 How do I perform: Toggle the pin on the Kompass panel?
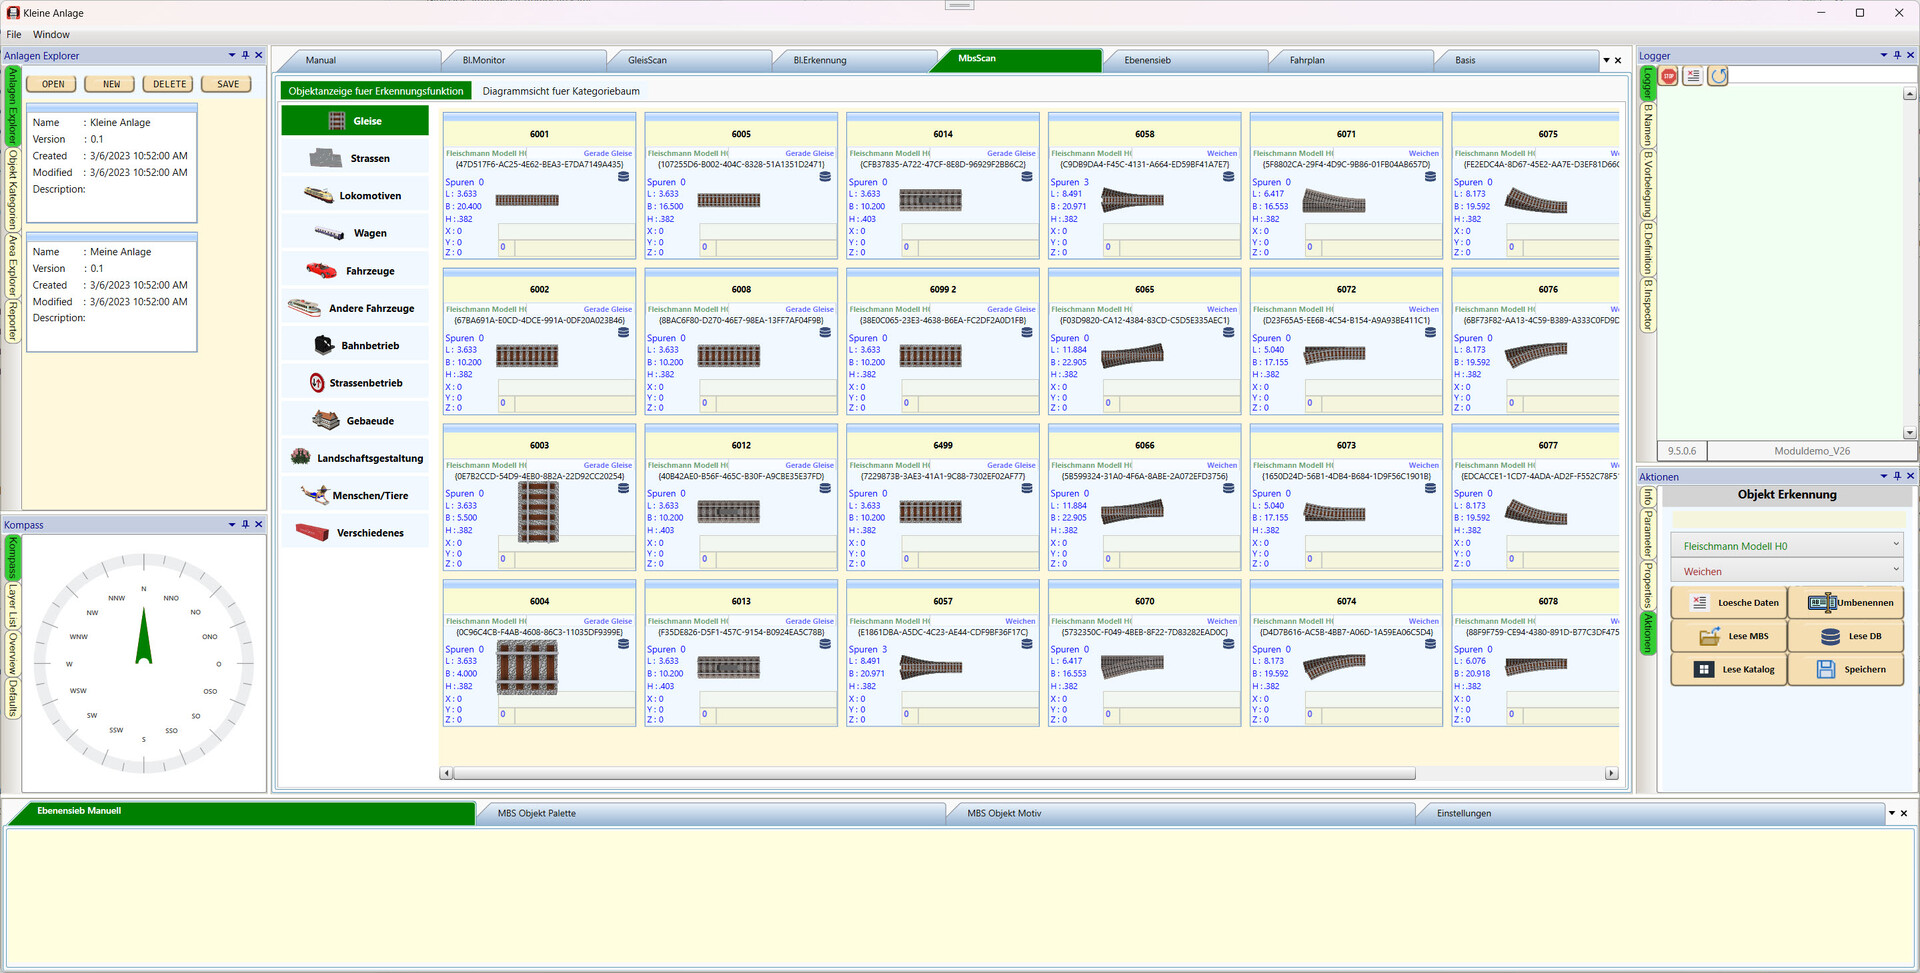click(245, 524)
